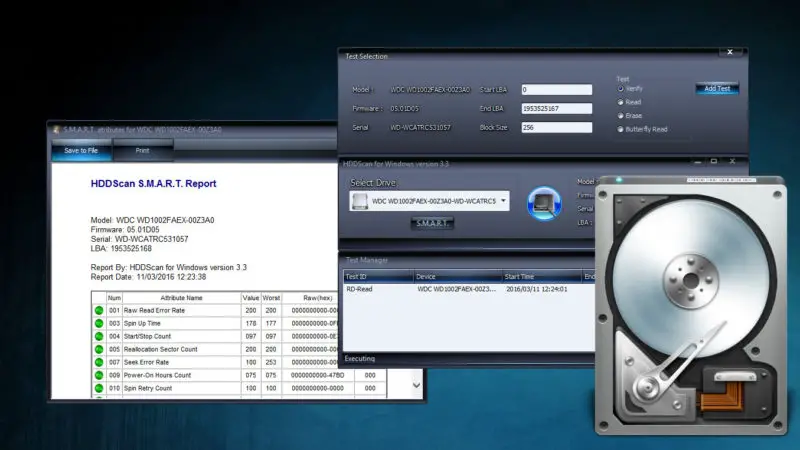Viewport: 800px width, 450px height.
Task: Select the Read test radio button
Action: (620, 102)
